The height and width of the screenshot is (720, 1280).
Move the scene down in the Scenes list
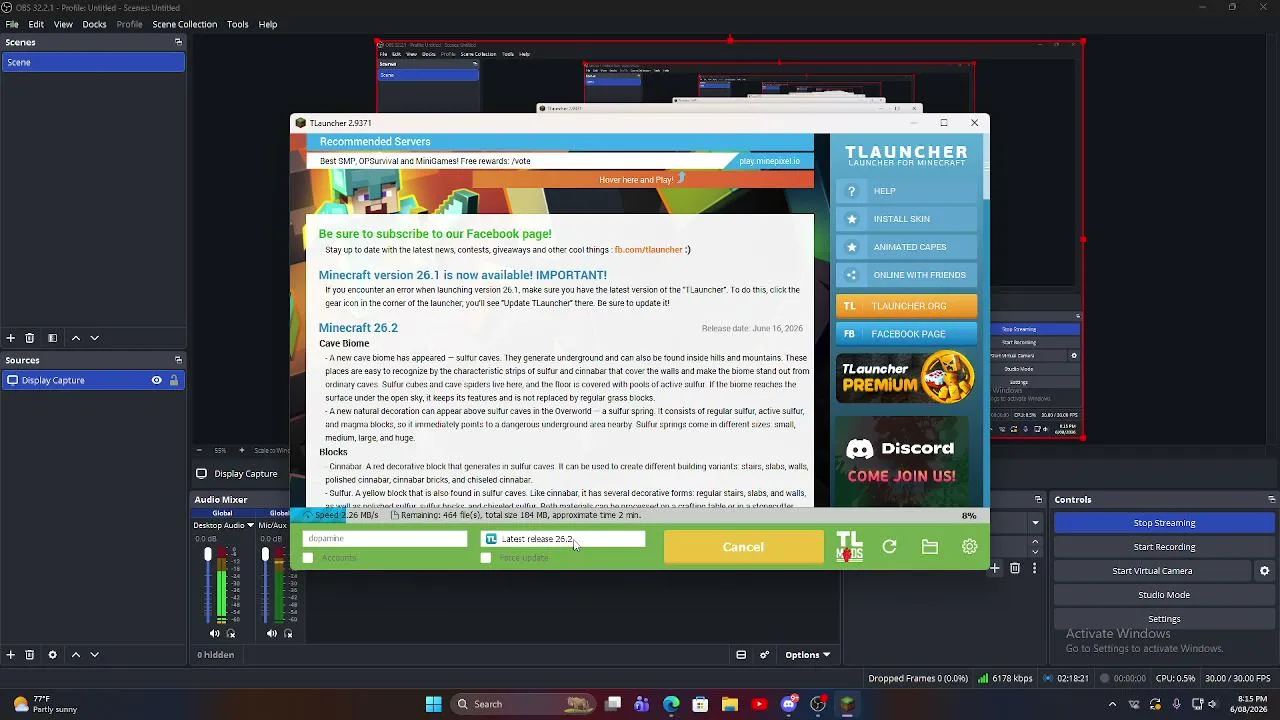pos(95,338)
